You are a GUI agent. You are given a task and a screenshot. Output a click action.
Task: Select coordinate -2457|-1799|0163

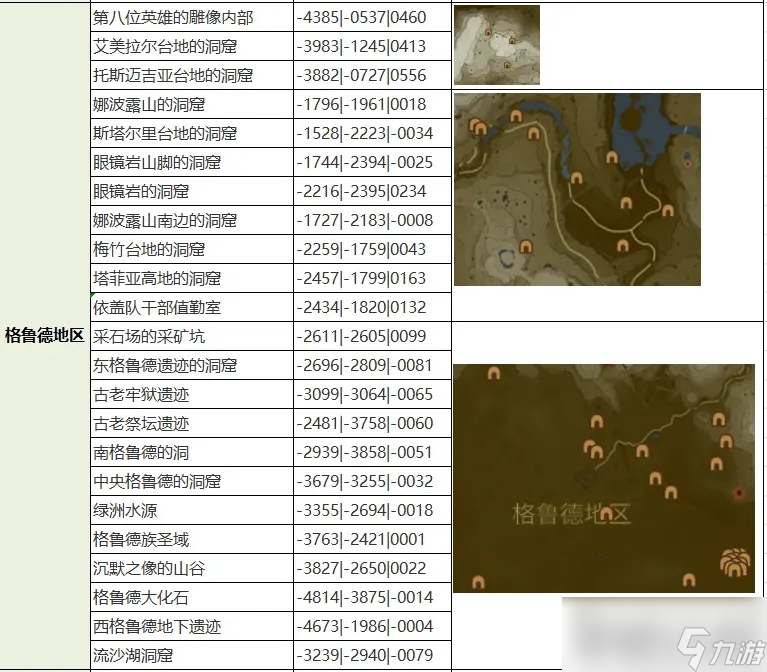click(361, 278)
